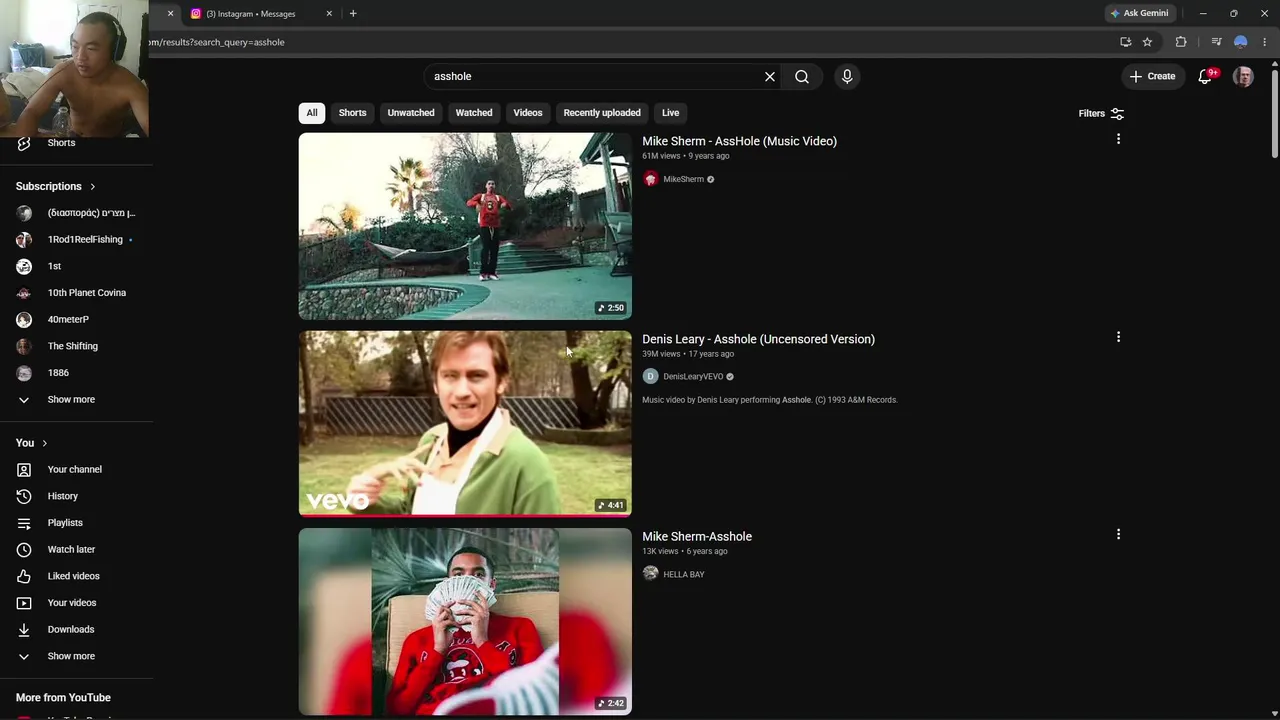This screenshot has height=720, width=1280.
Task: Click the magnifier search button
Action: (x=802, y=76)
